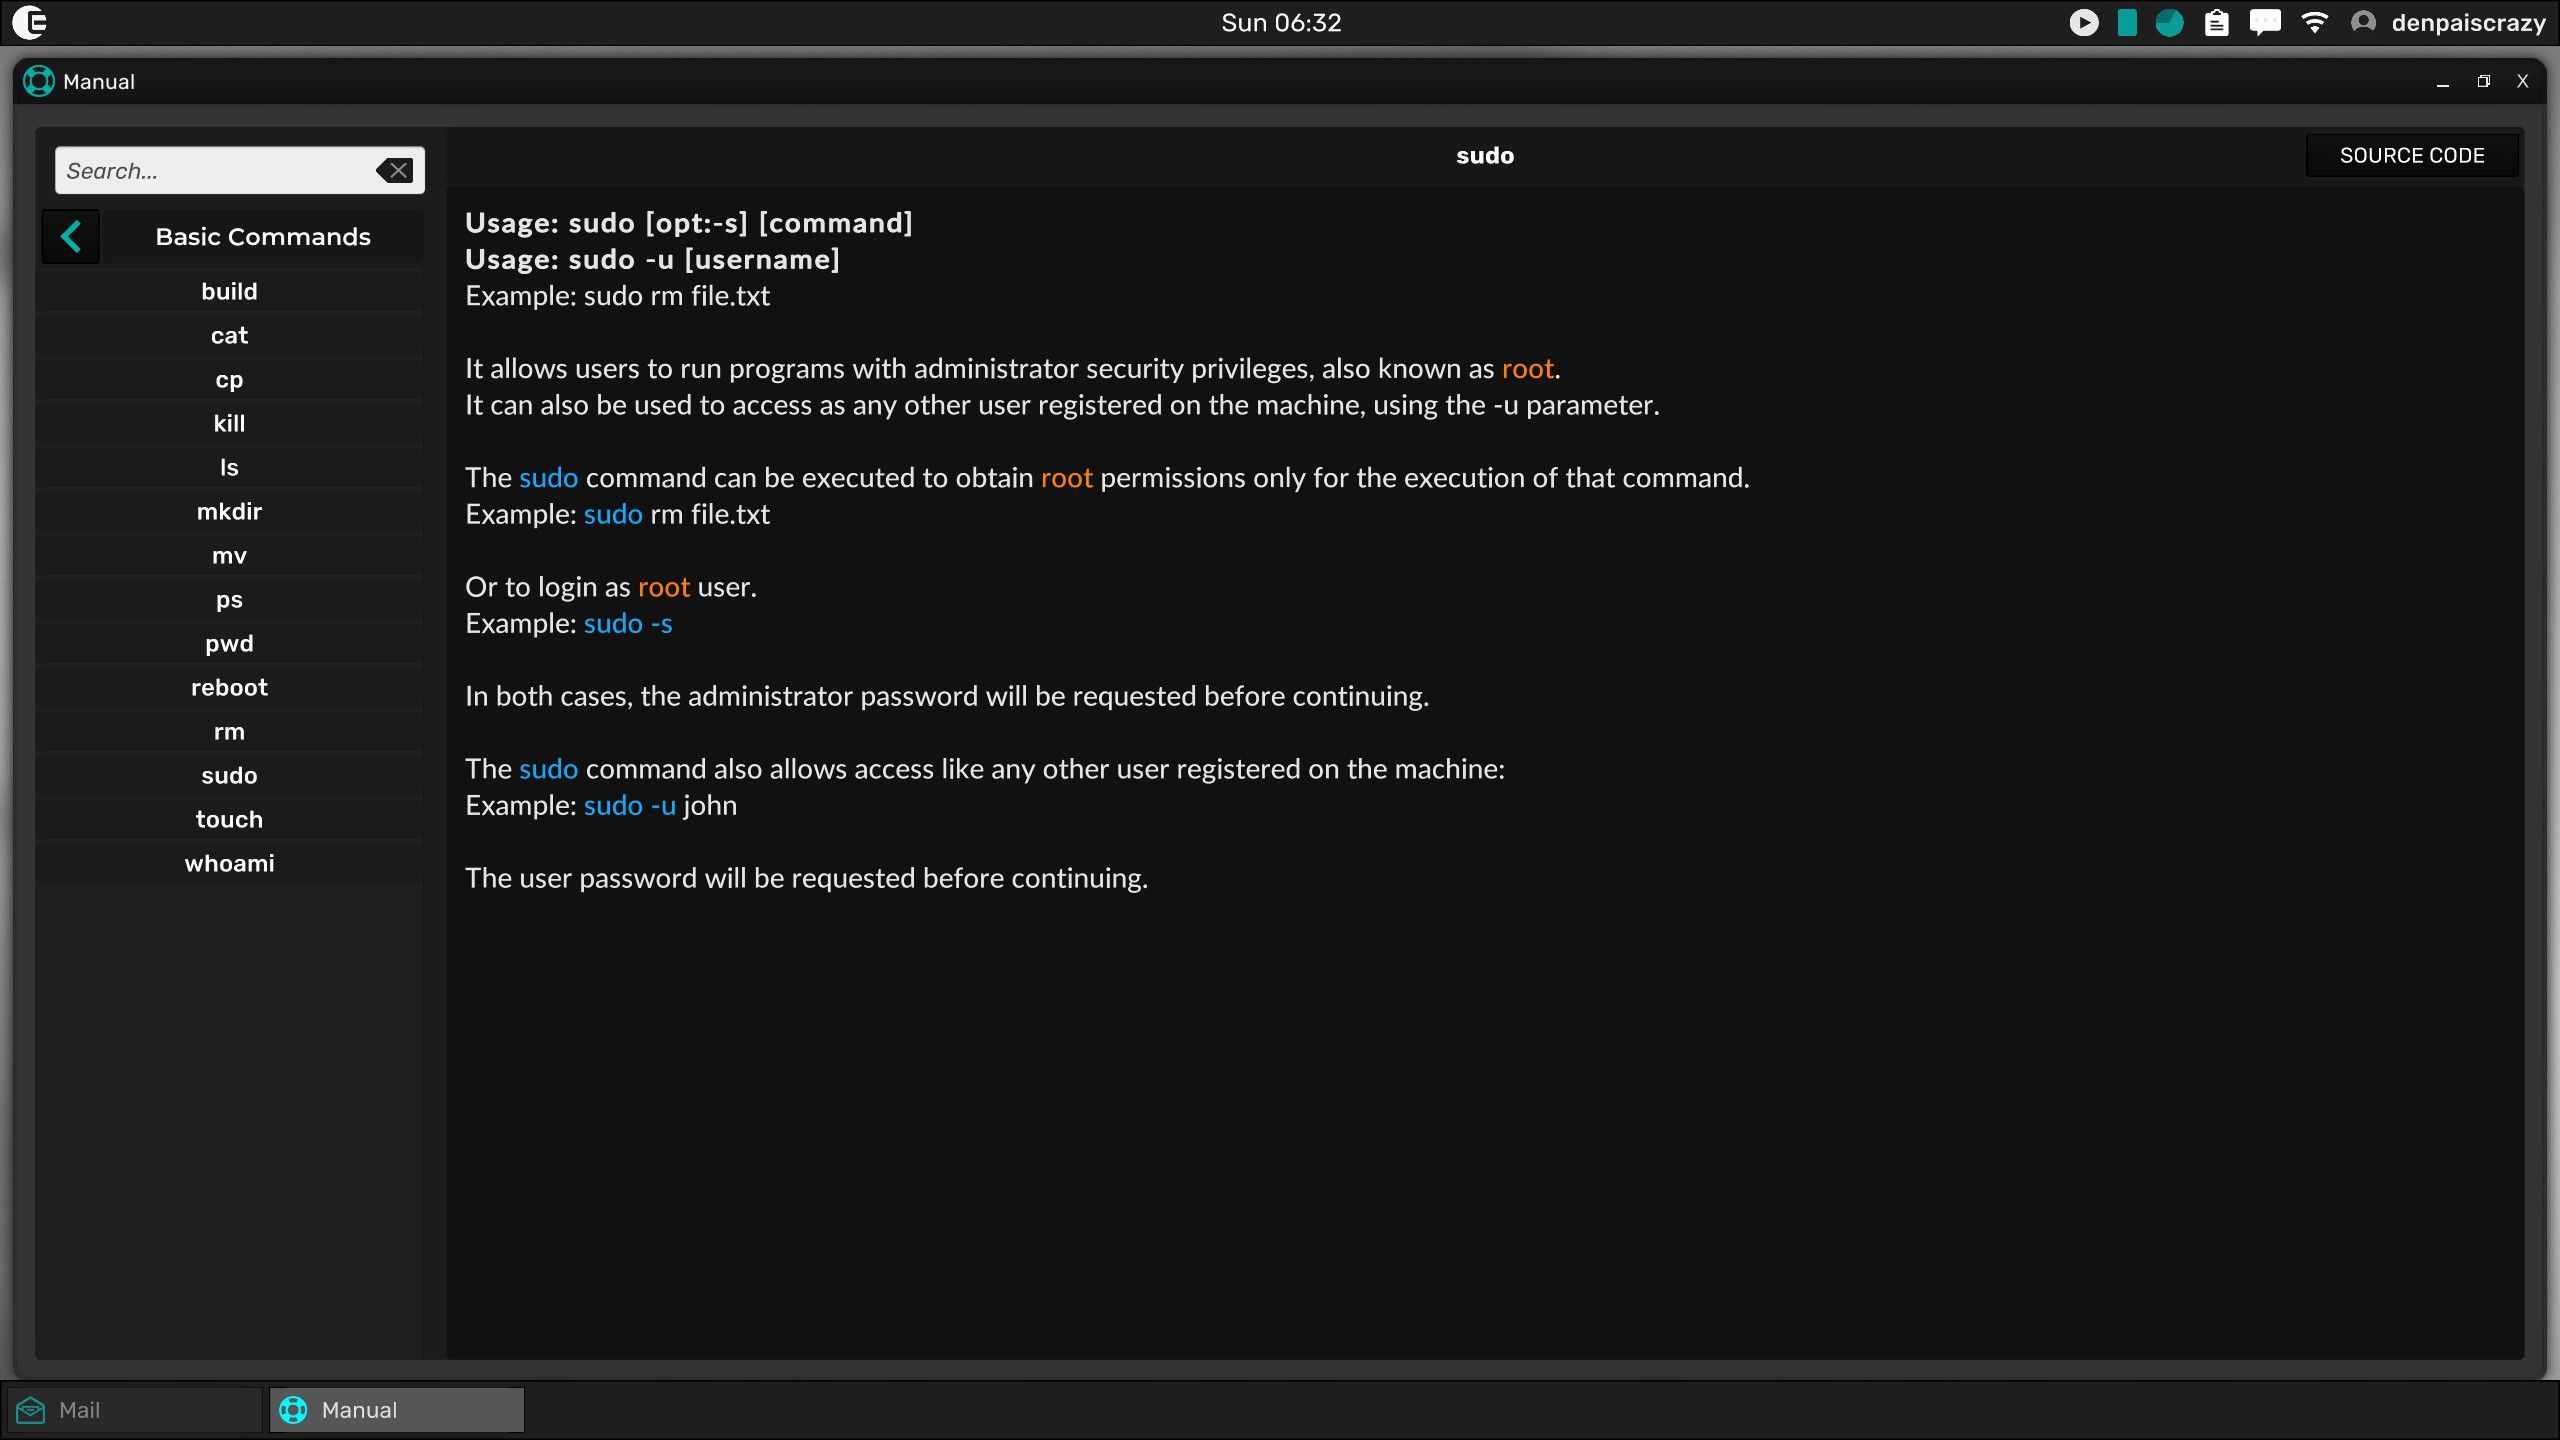Open the SOURCE CODE view

(2411, 155)
